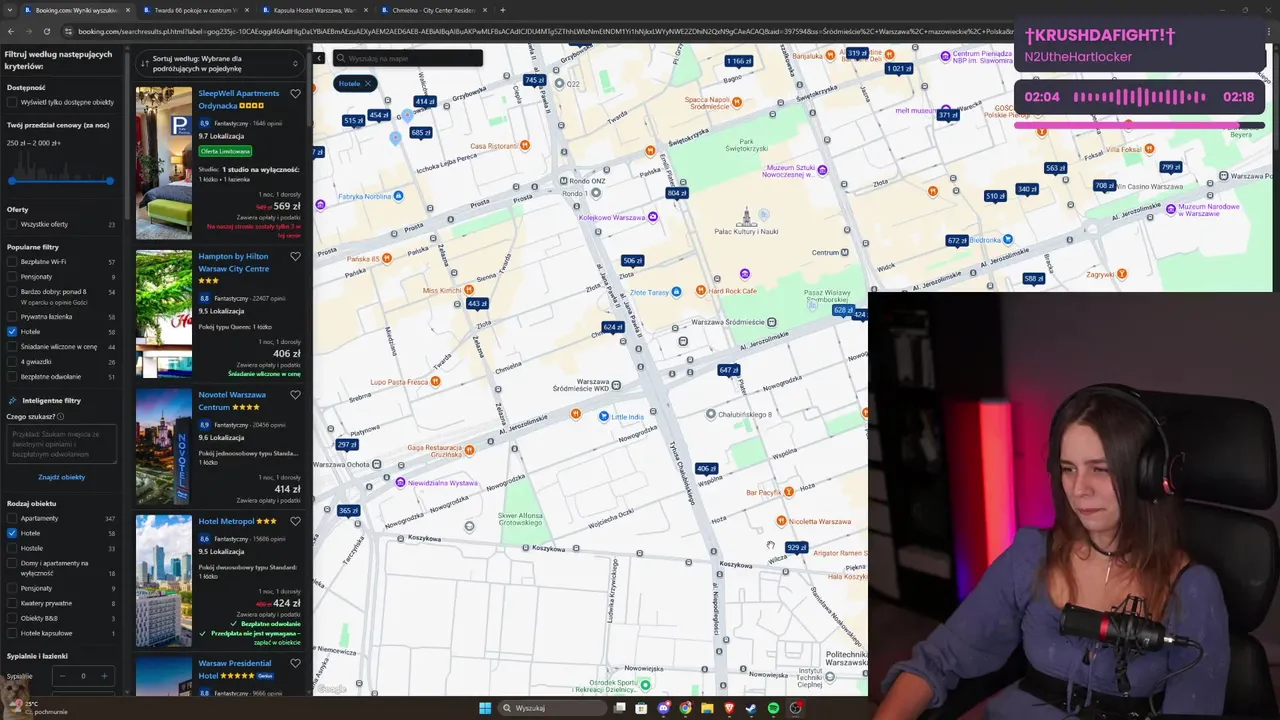1280x720 pixels.
Task: Click the Bar Pacyfik map marker
Action: (789, 491)
